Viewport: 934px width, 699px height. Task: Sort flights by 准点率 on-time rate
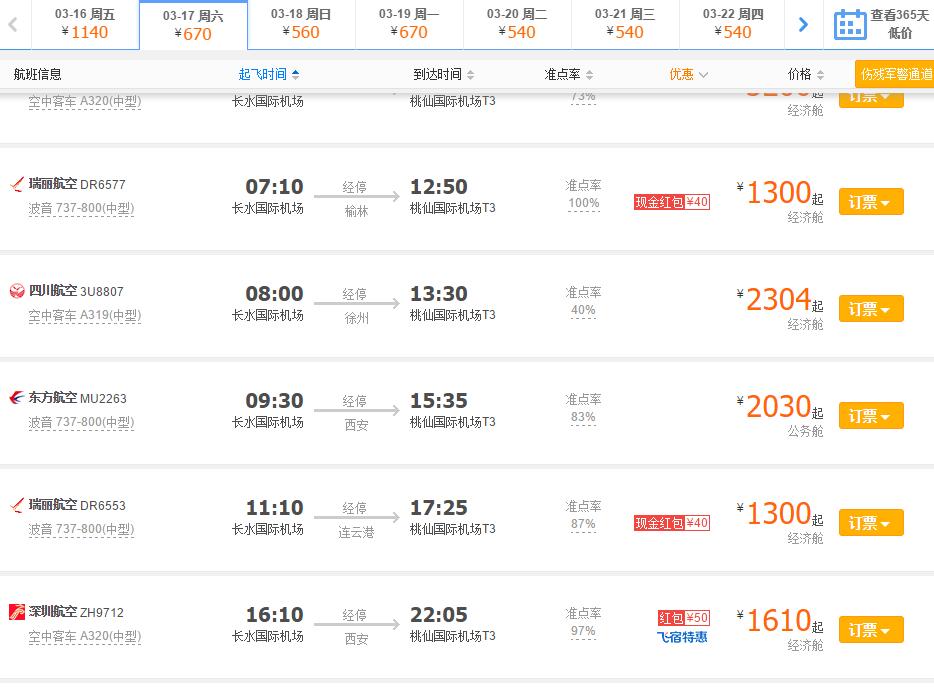click(x=569, y=74)
